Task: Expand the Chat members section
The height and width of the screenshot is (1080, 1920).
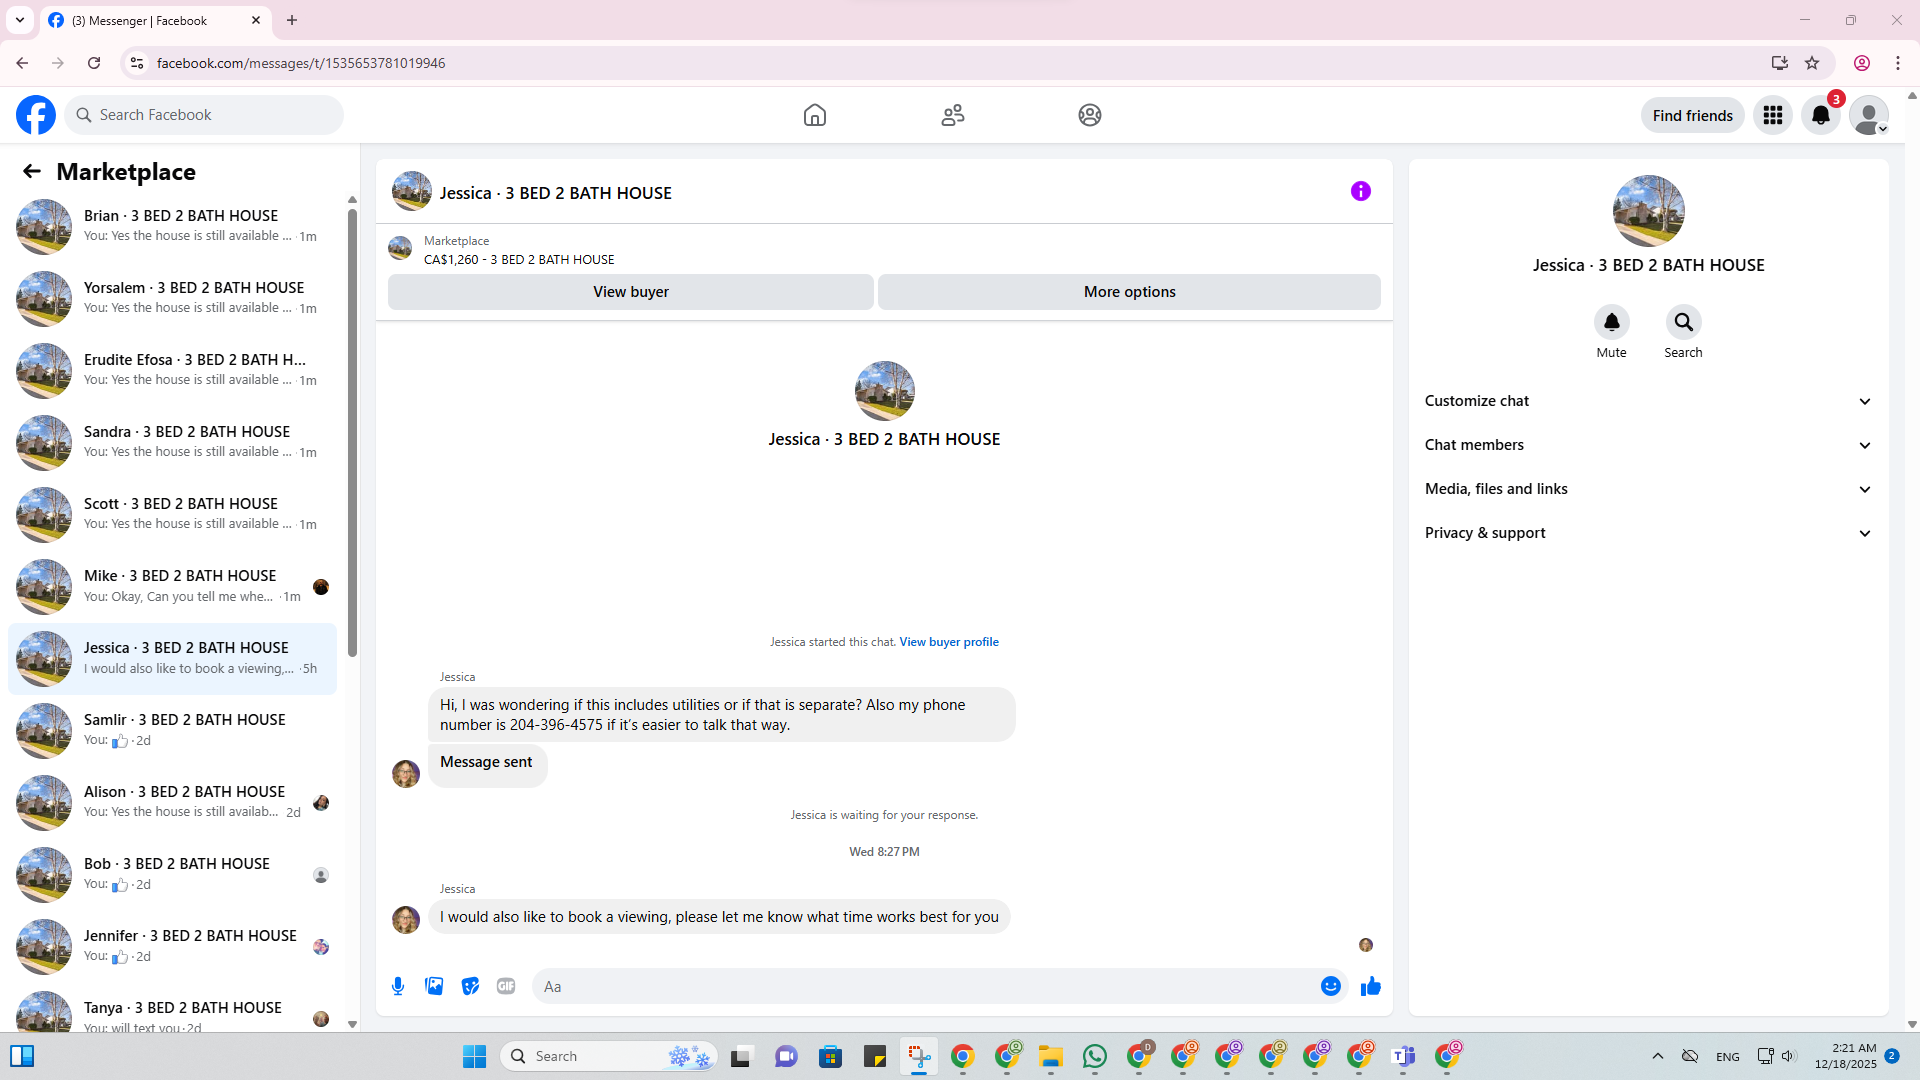Action: tap(1647, 445)
